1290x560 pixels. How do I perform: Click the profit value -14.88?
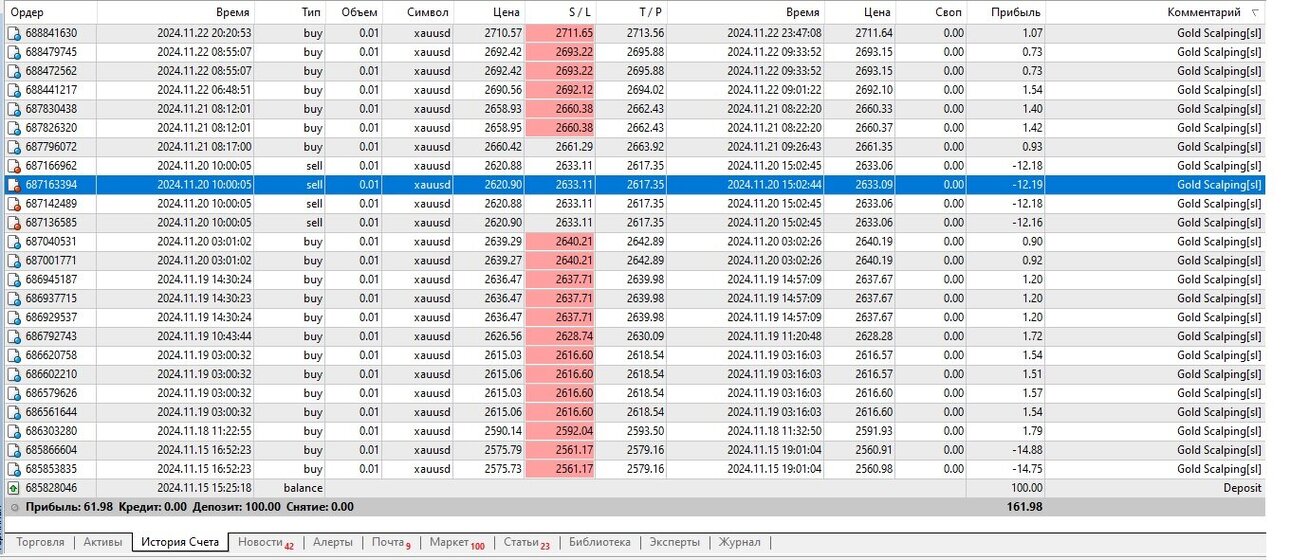coord(1027,451)
